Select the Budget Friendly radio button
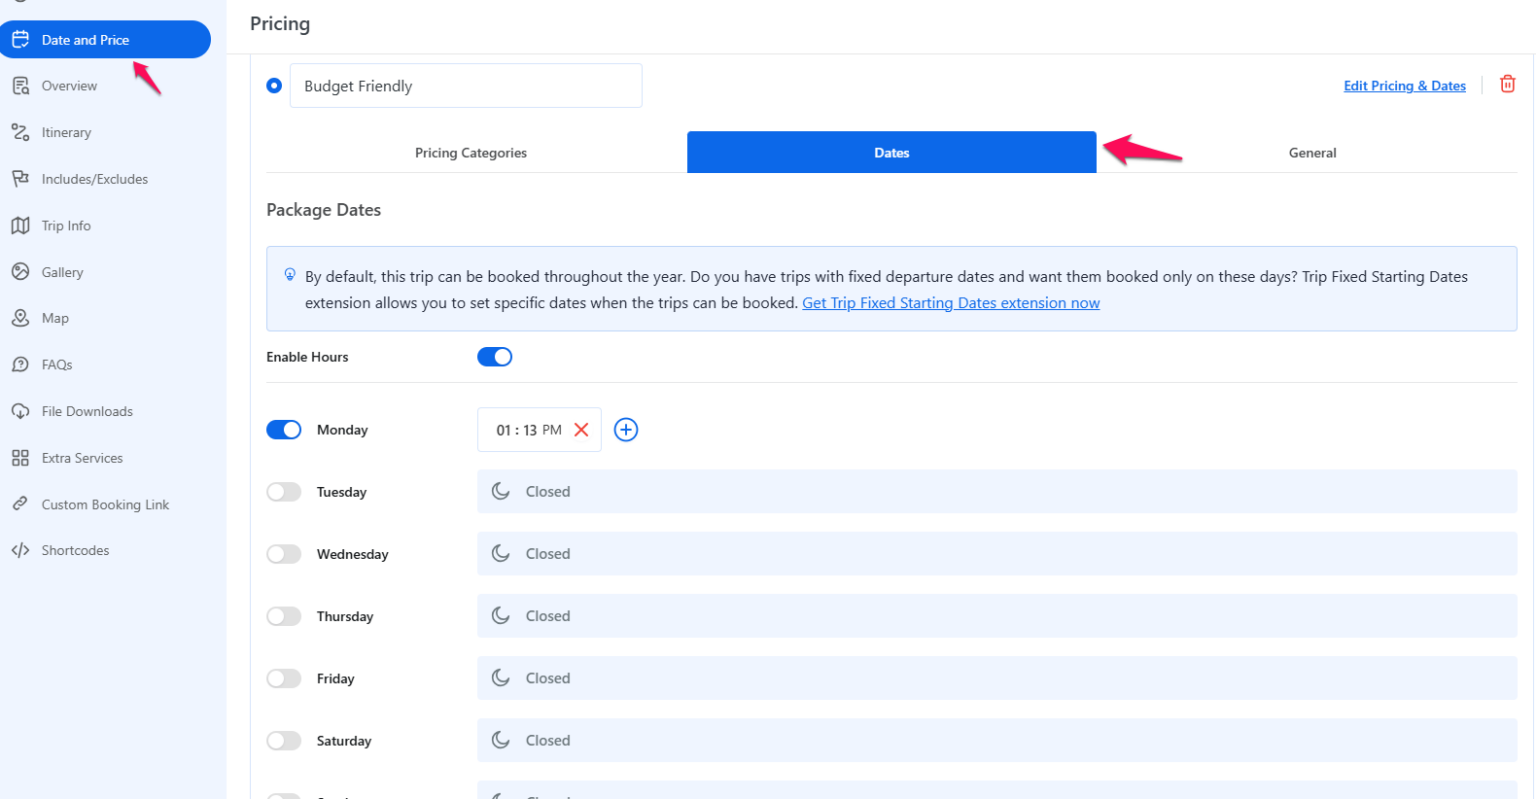The image size is (1536, 799). pyautogui.click(x=274, y=85)
